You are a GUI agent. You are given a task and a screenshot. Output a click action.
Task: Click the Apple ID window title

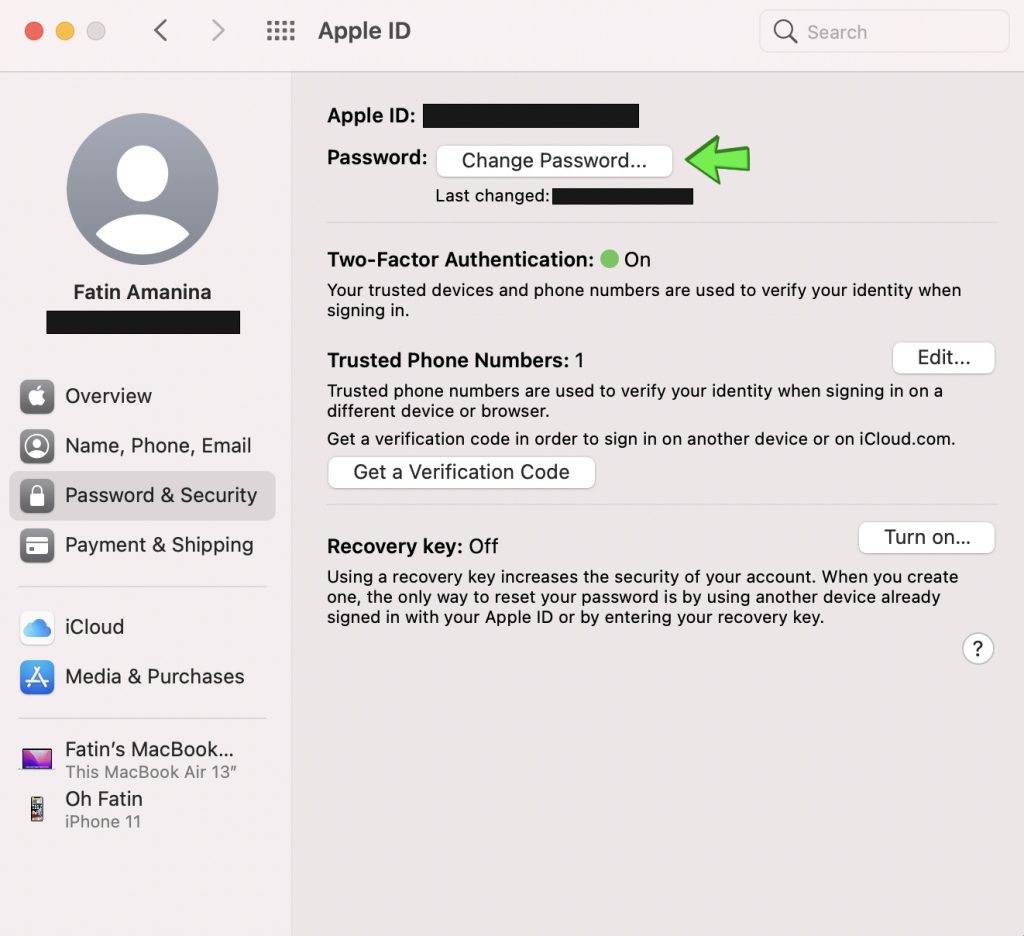364,31
